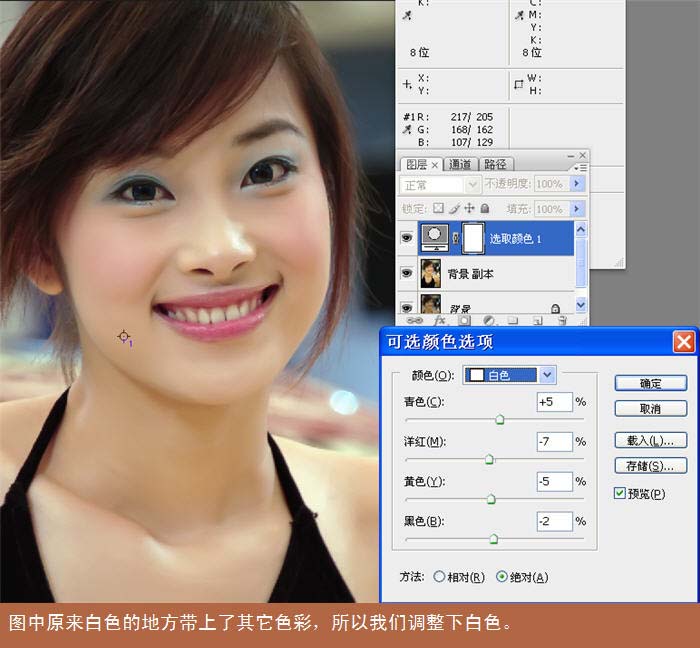Click the 洋红(M) slider handle
This screenshot has width=700, height=648.
pyautogui.click(x=489, y=459)
